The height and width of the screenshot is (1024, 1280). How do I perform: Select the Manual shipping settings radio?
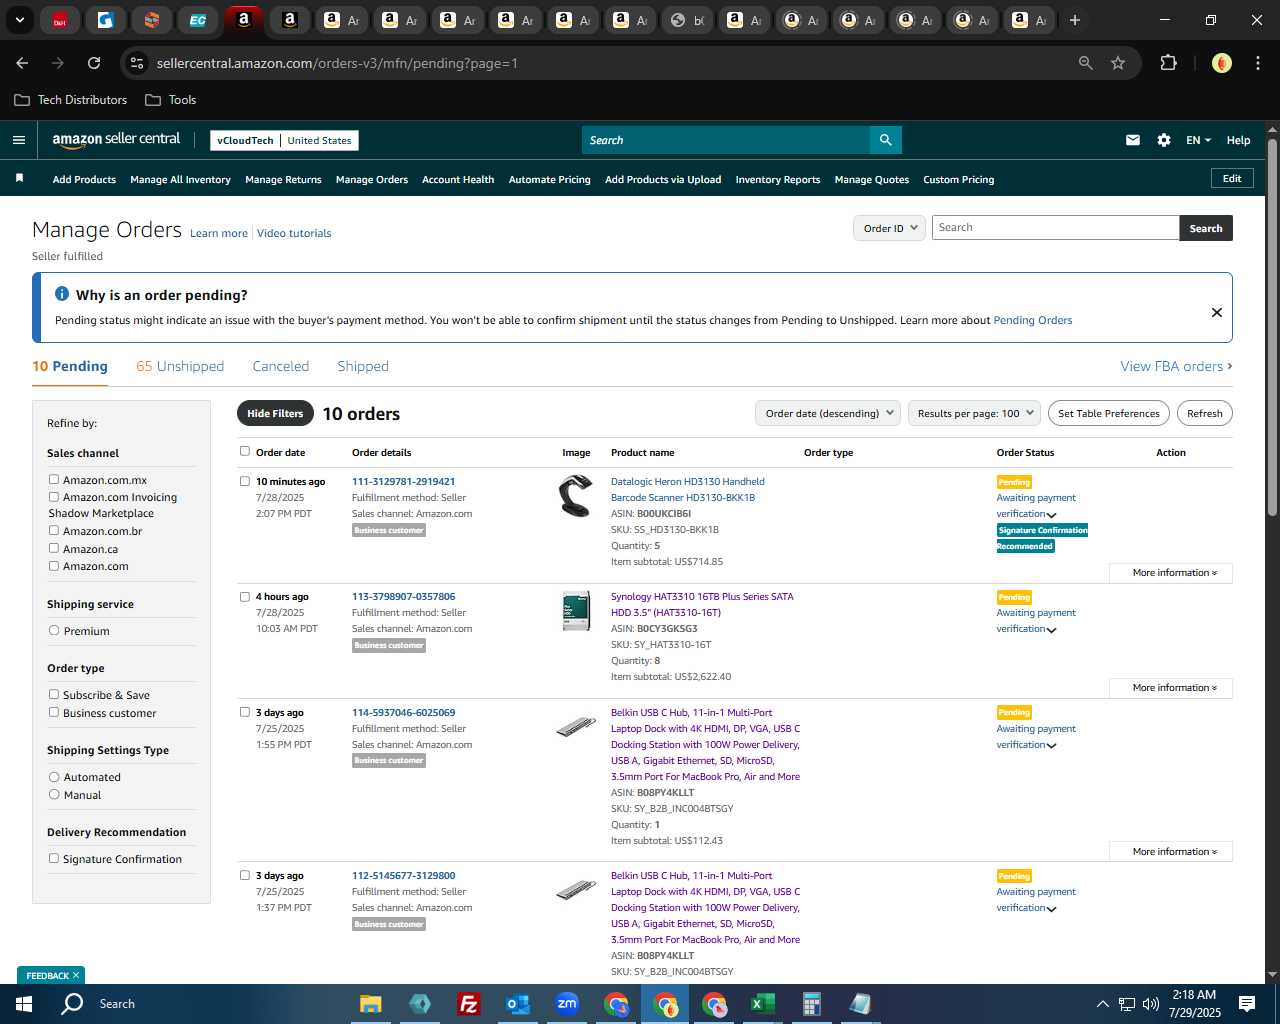click(x=54, y=794)
